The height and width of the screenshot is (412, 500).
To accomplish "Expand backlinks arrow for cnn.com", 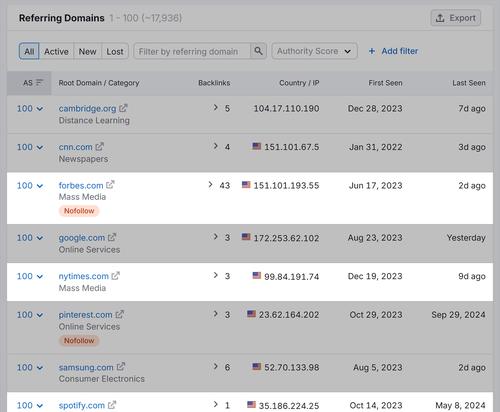I will coord(216,146).
